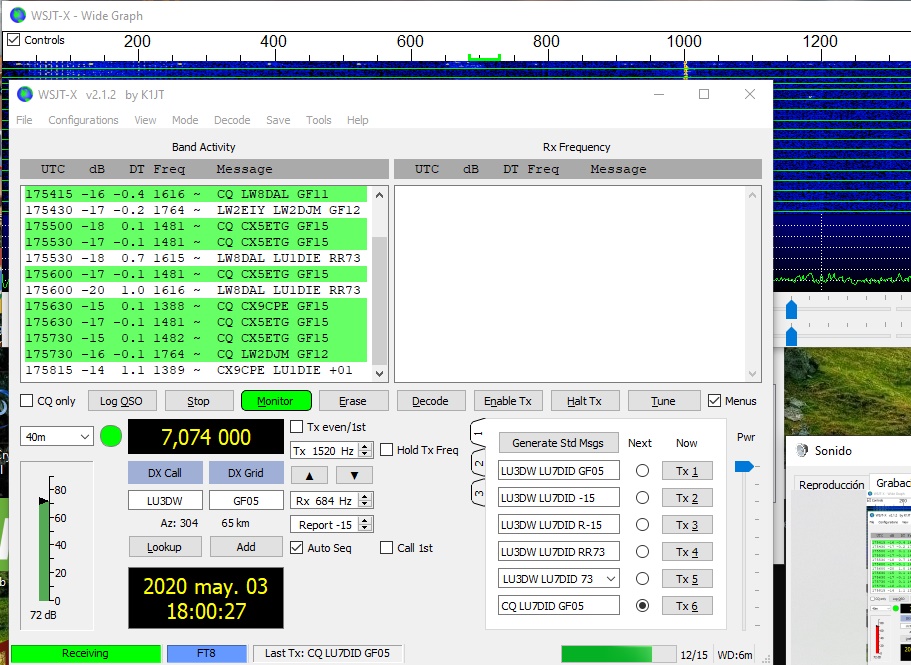Viewport: 911px width, 665px height.
Task: Toggle the Menus checkbox
Action: point(715,401)
